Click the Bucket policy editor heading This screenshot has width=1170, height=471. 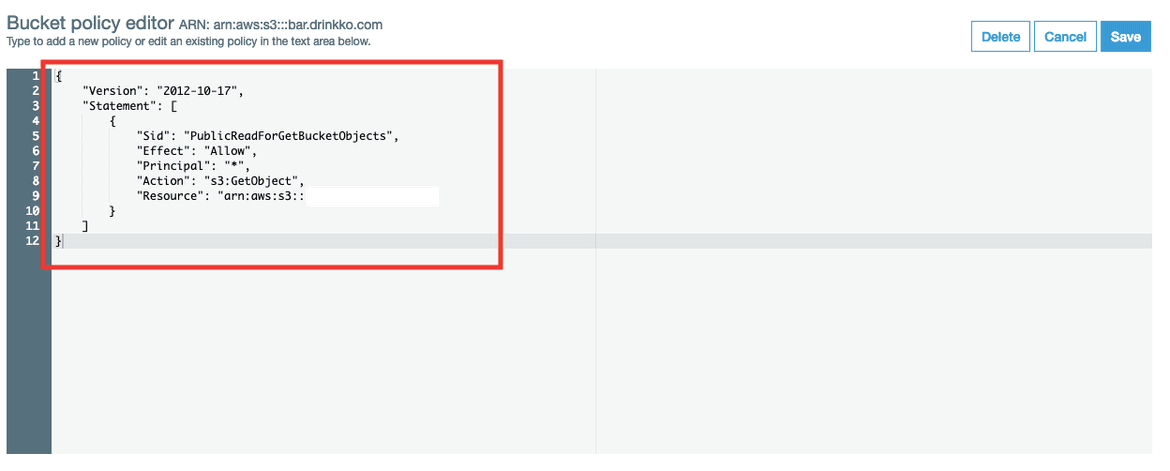coord(90,22)
